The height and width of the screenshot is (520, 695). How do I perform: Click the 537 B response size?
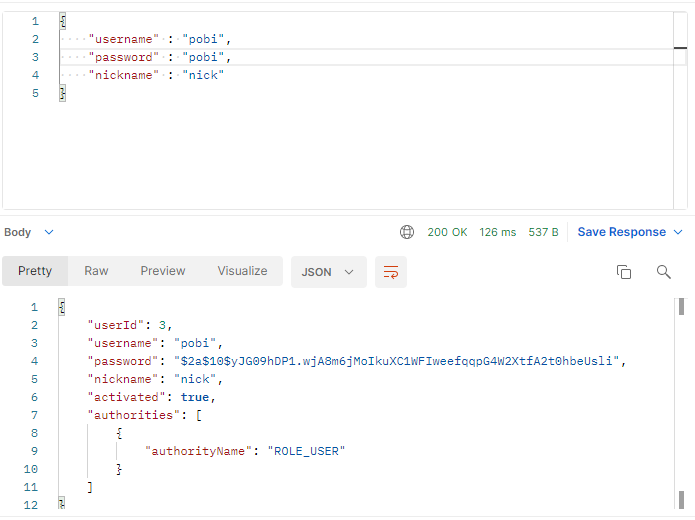coord(543,232)
